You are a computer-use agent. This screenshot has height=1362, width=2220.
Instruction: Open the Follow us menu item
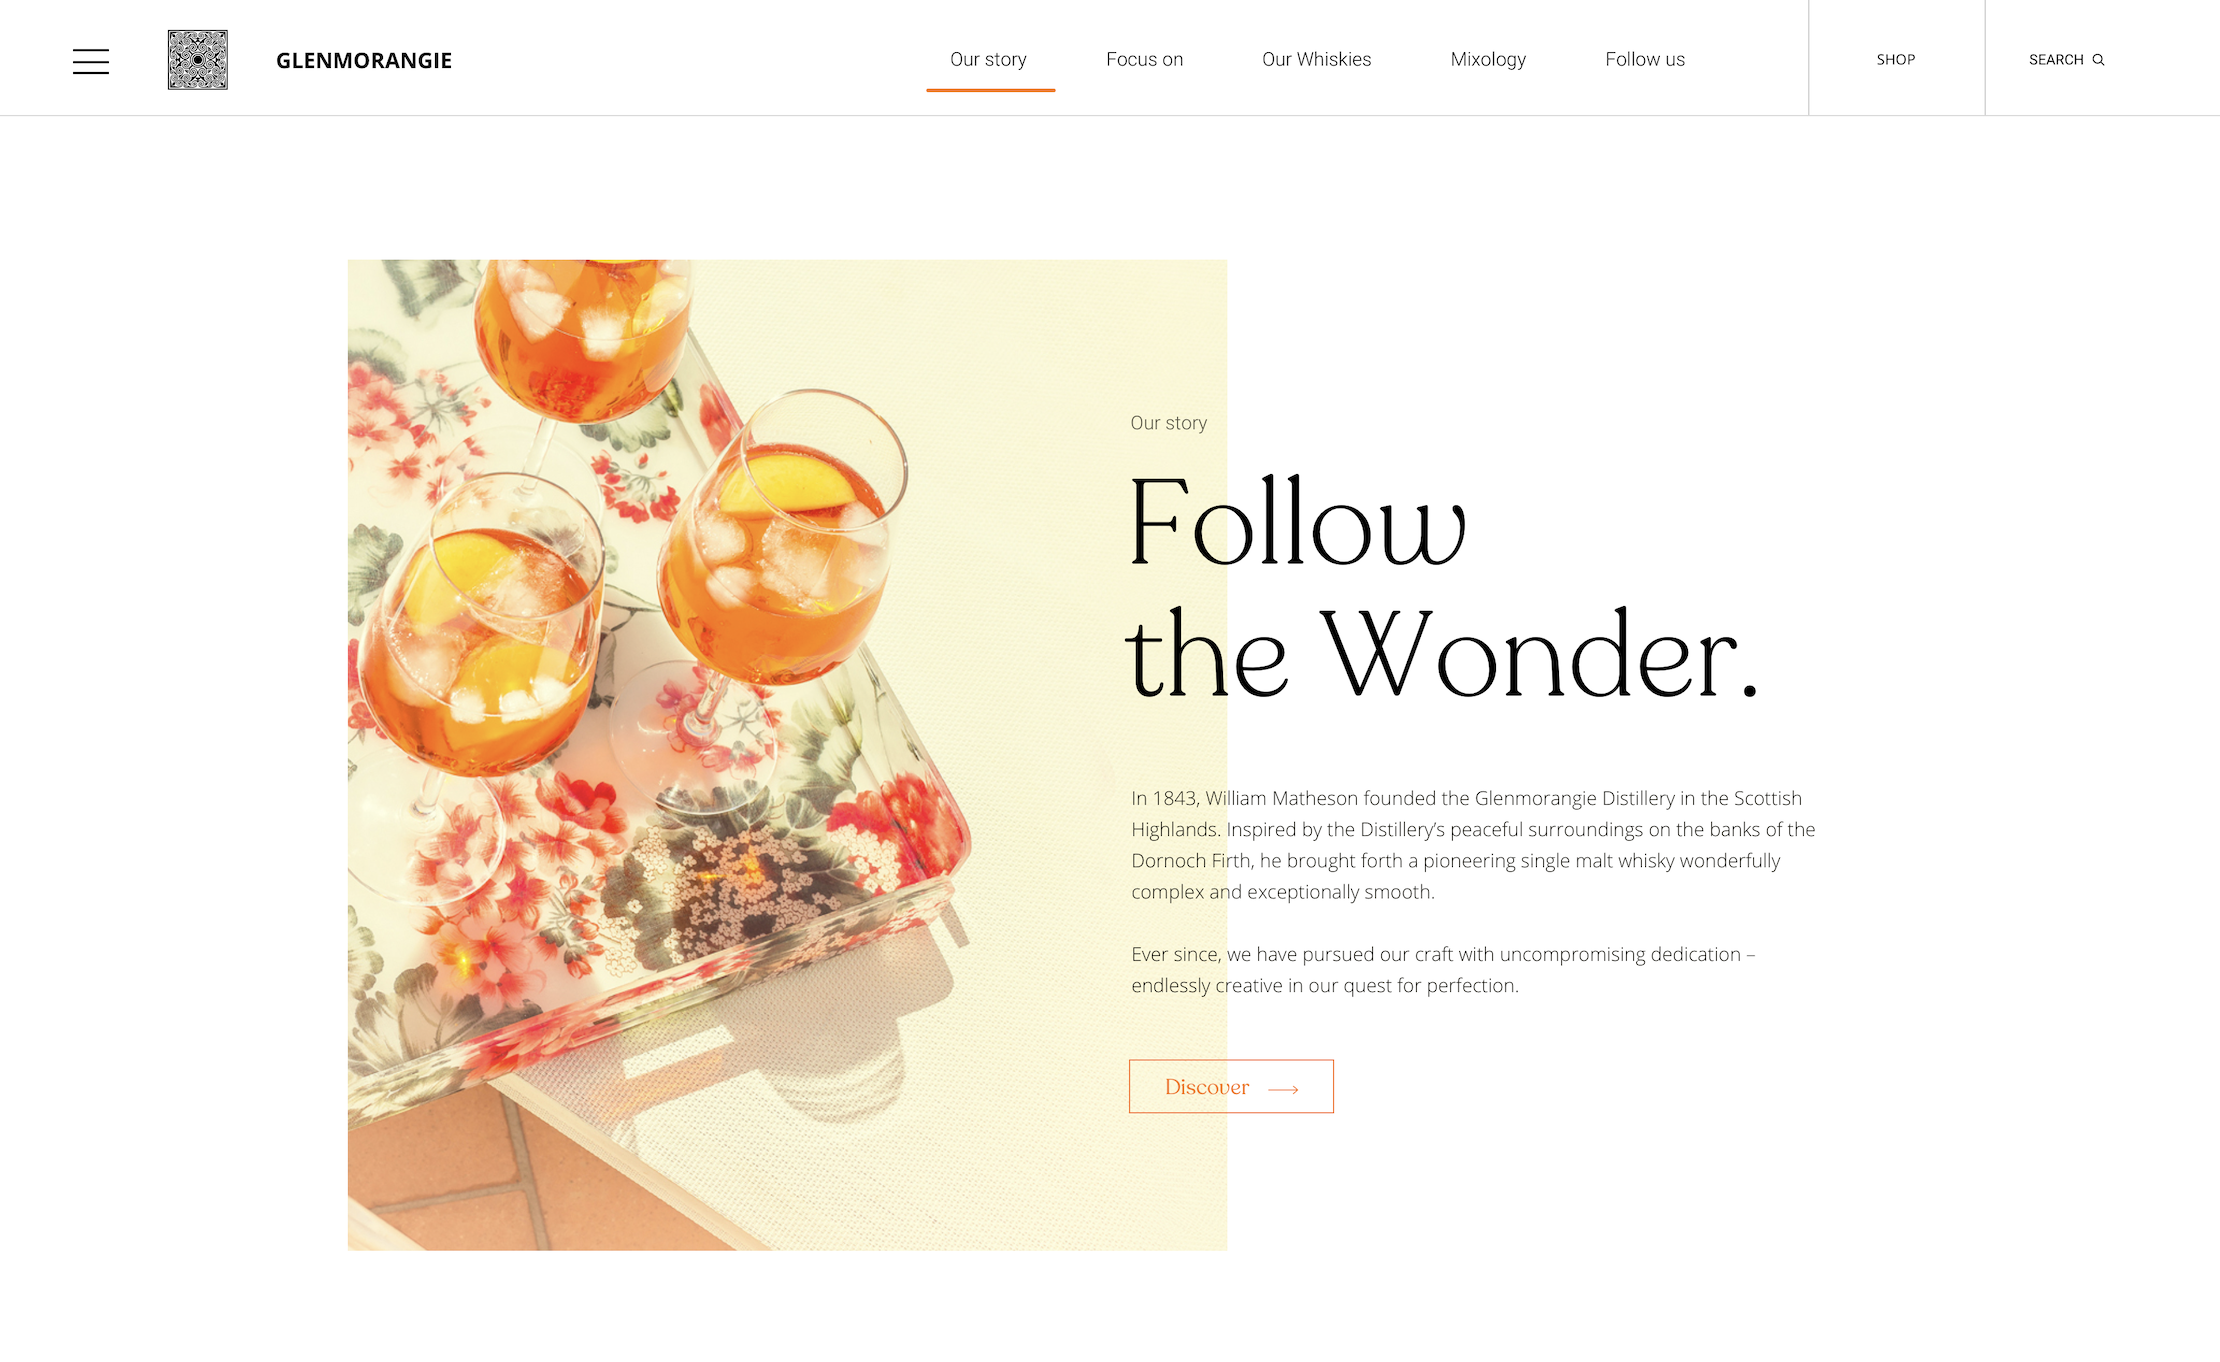tap(1645, 59)
